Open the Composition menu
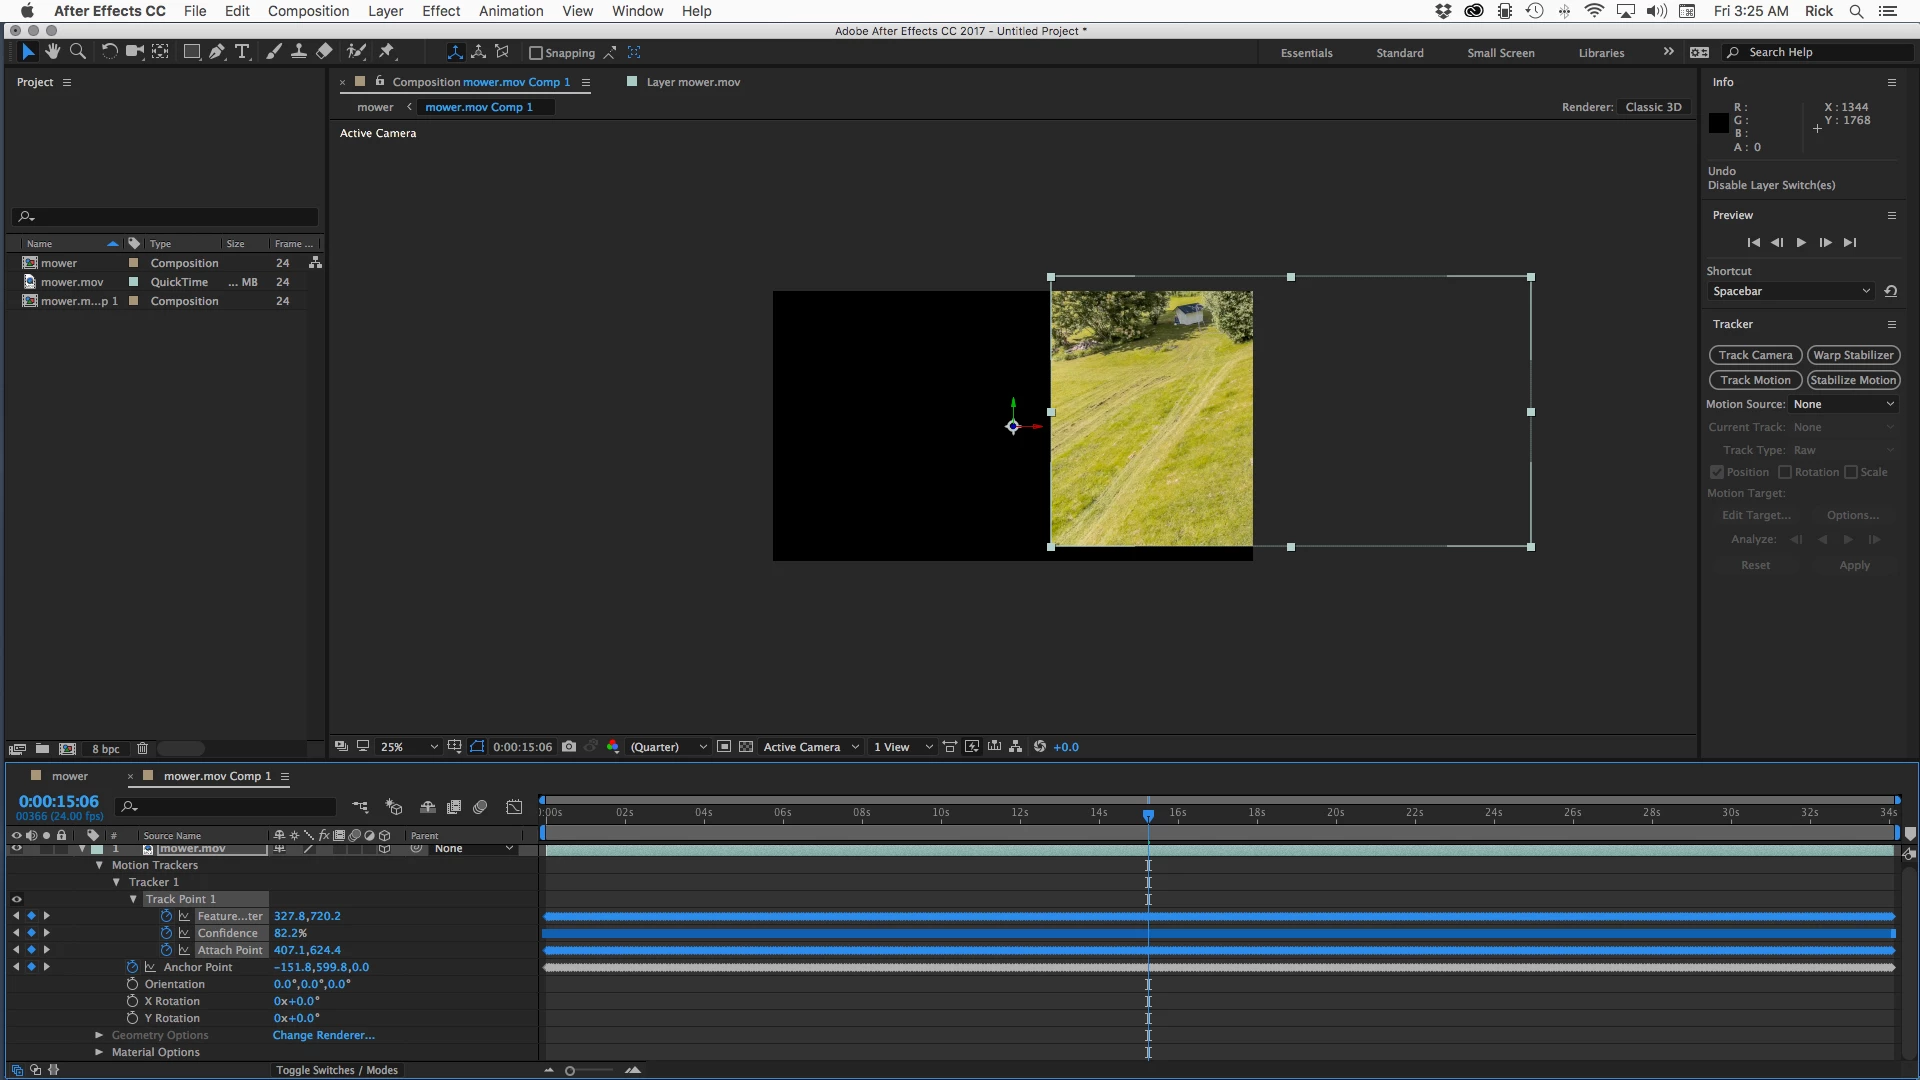The image size is (1920, 1080). point(308,11)
